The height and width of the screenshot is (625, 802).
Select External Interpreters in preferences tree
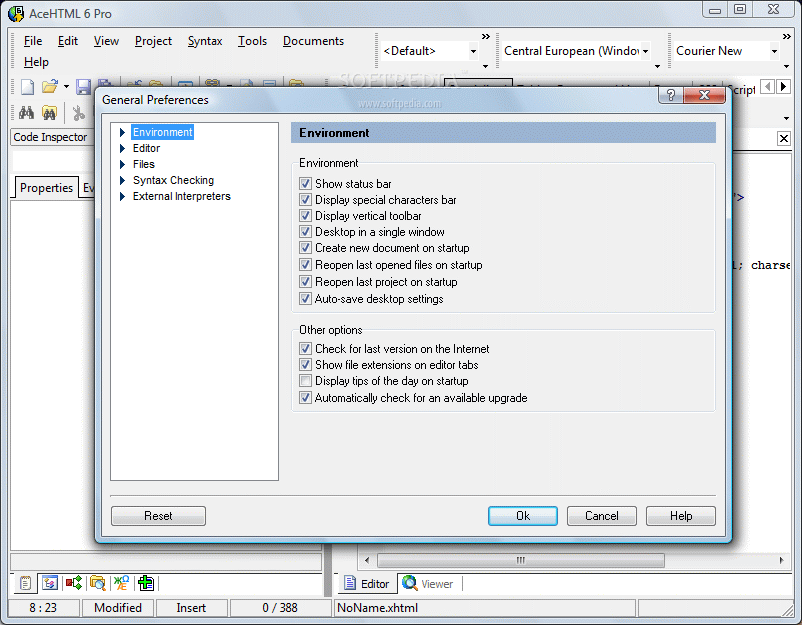[x=182, y=196]
